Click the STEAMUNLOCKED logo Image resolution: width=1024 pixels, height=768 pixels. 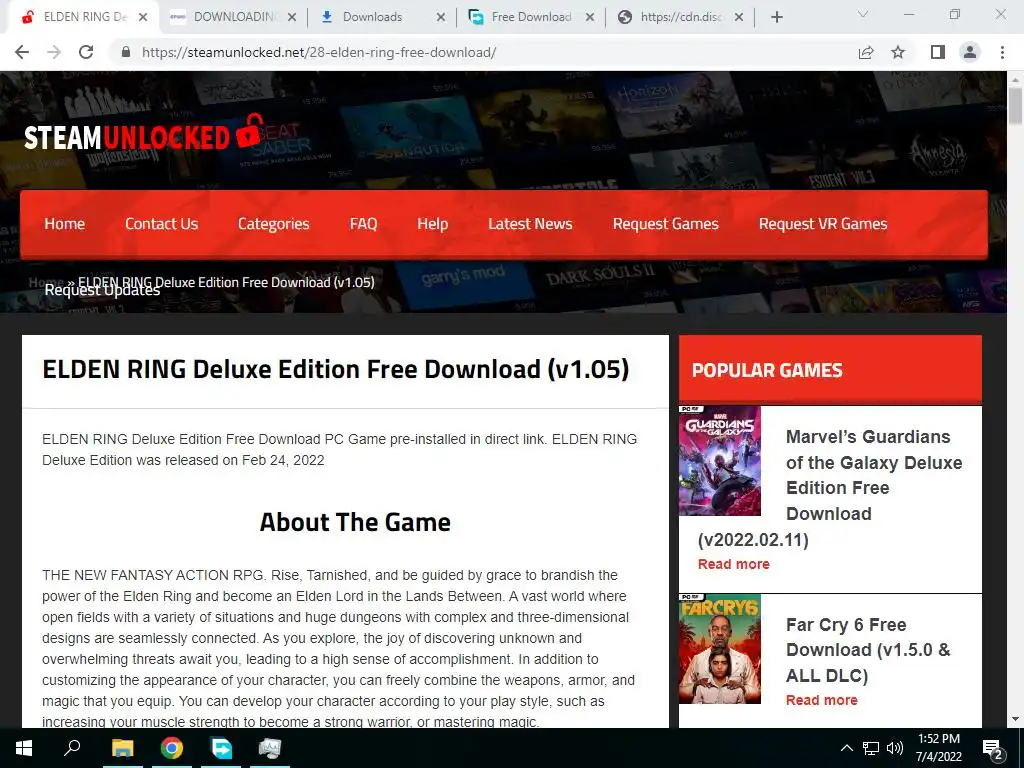pyautogui.click(x=144, y=133)
